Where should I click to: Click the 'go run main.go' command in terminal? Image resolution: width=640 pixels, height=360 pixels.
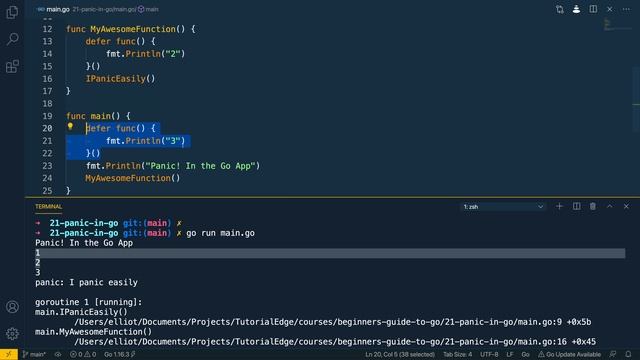click(220, 233)
